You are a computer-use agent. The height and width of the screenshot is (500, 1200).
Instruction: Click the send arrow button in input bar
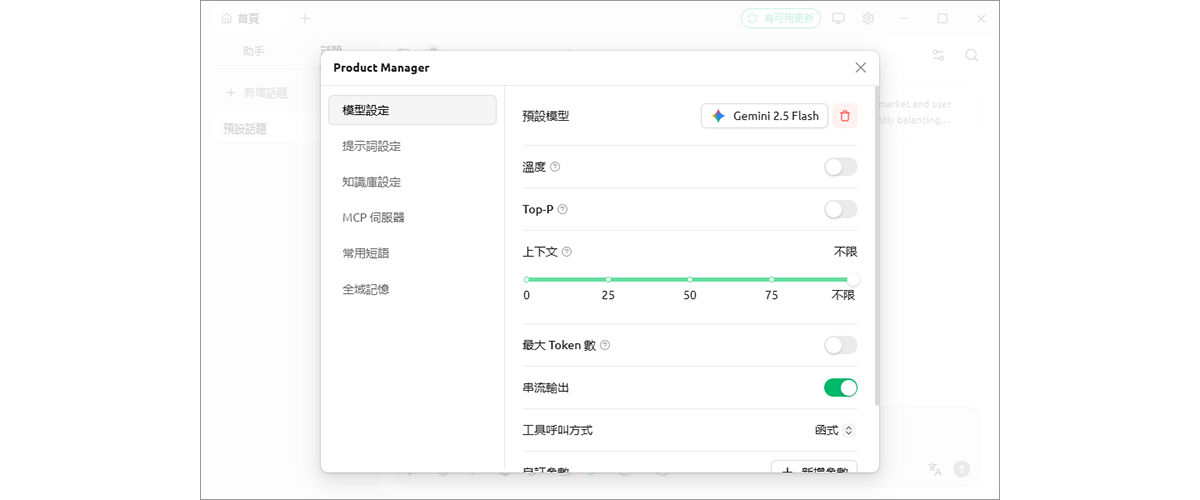pos(961,468)
